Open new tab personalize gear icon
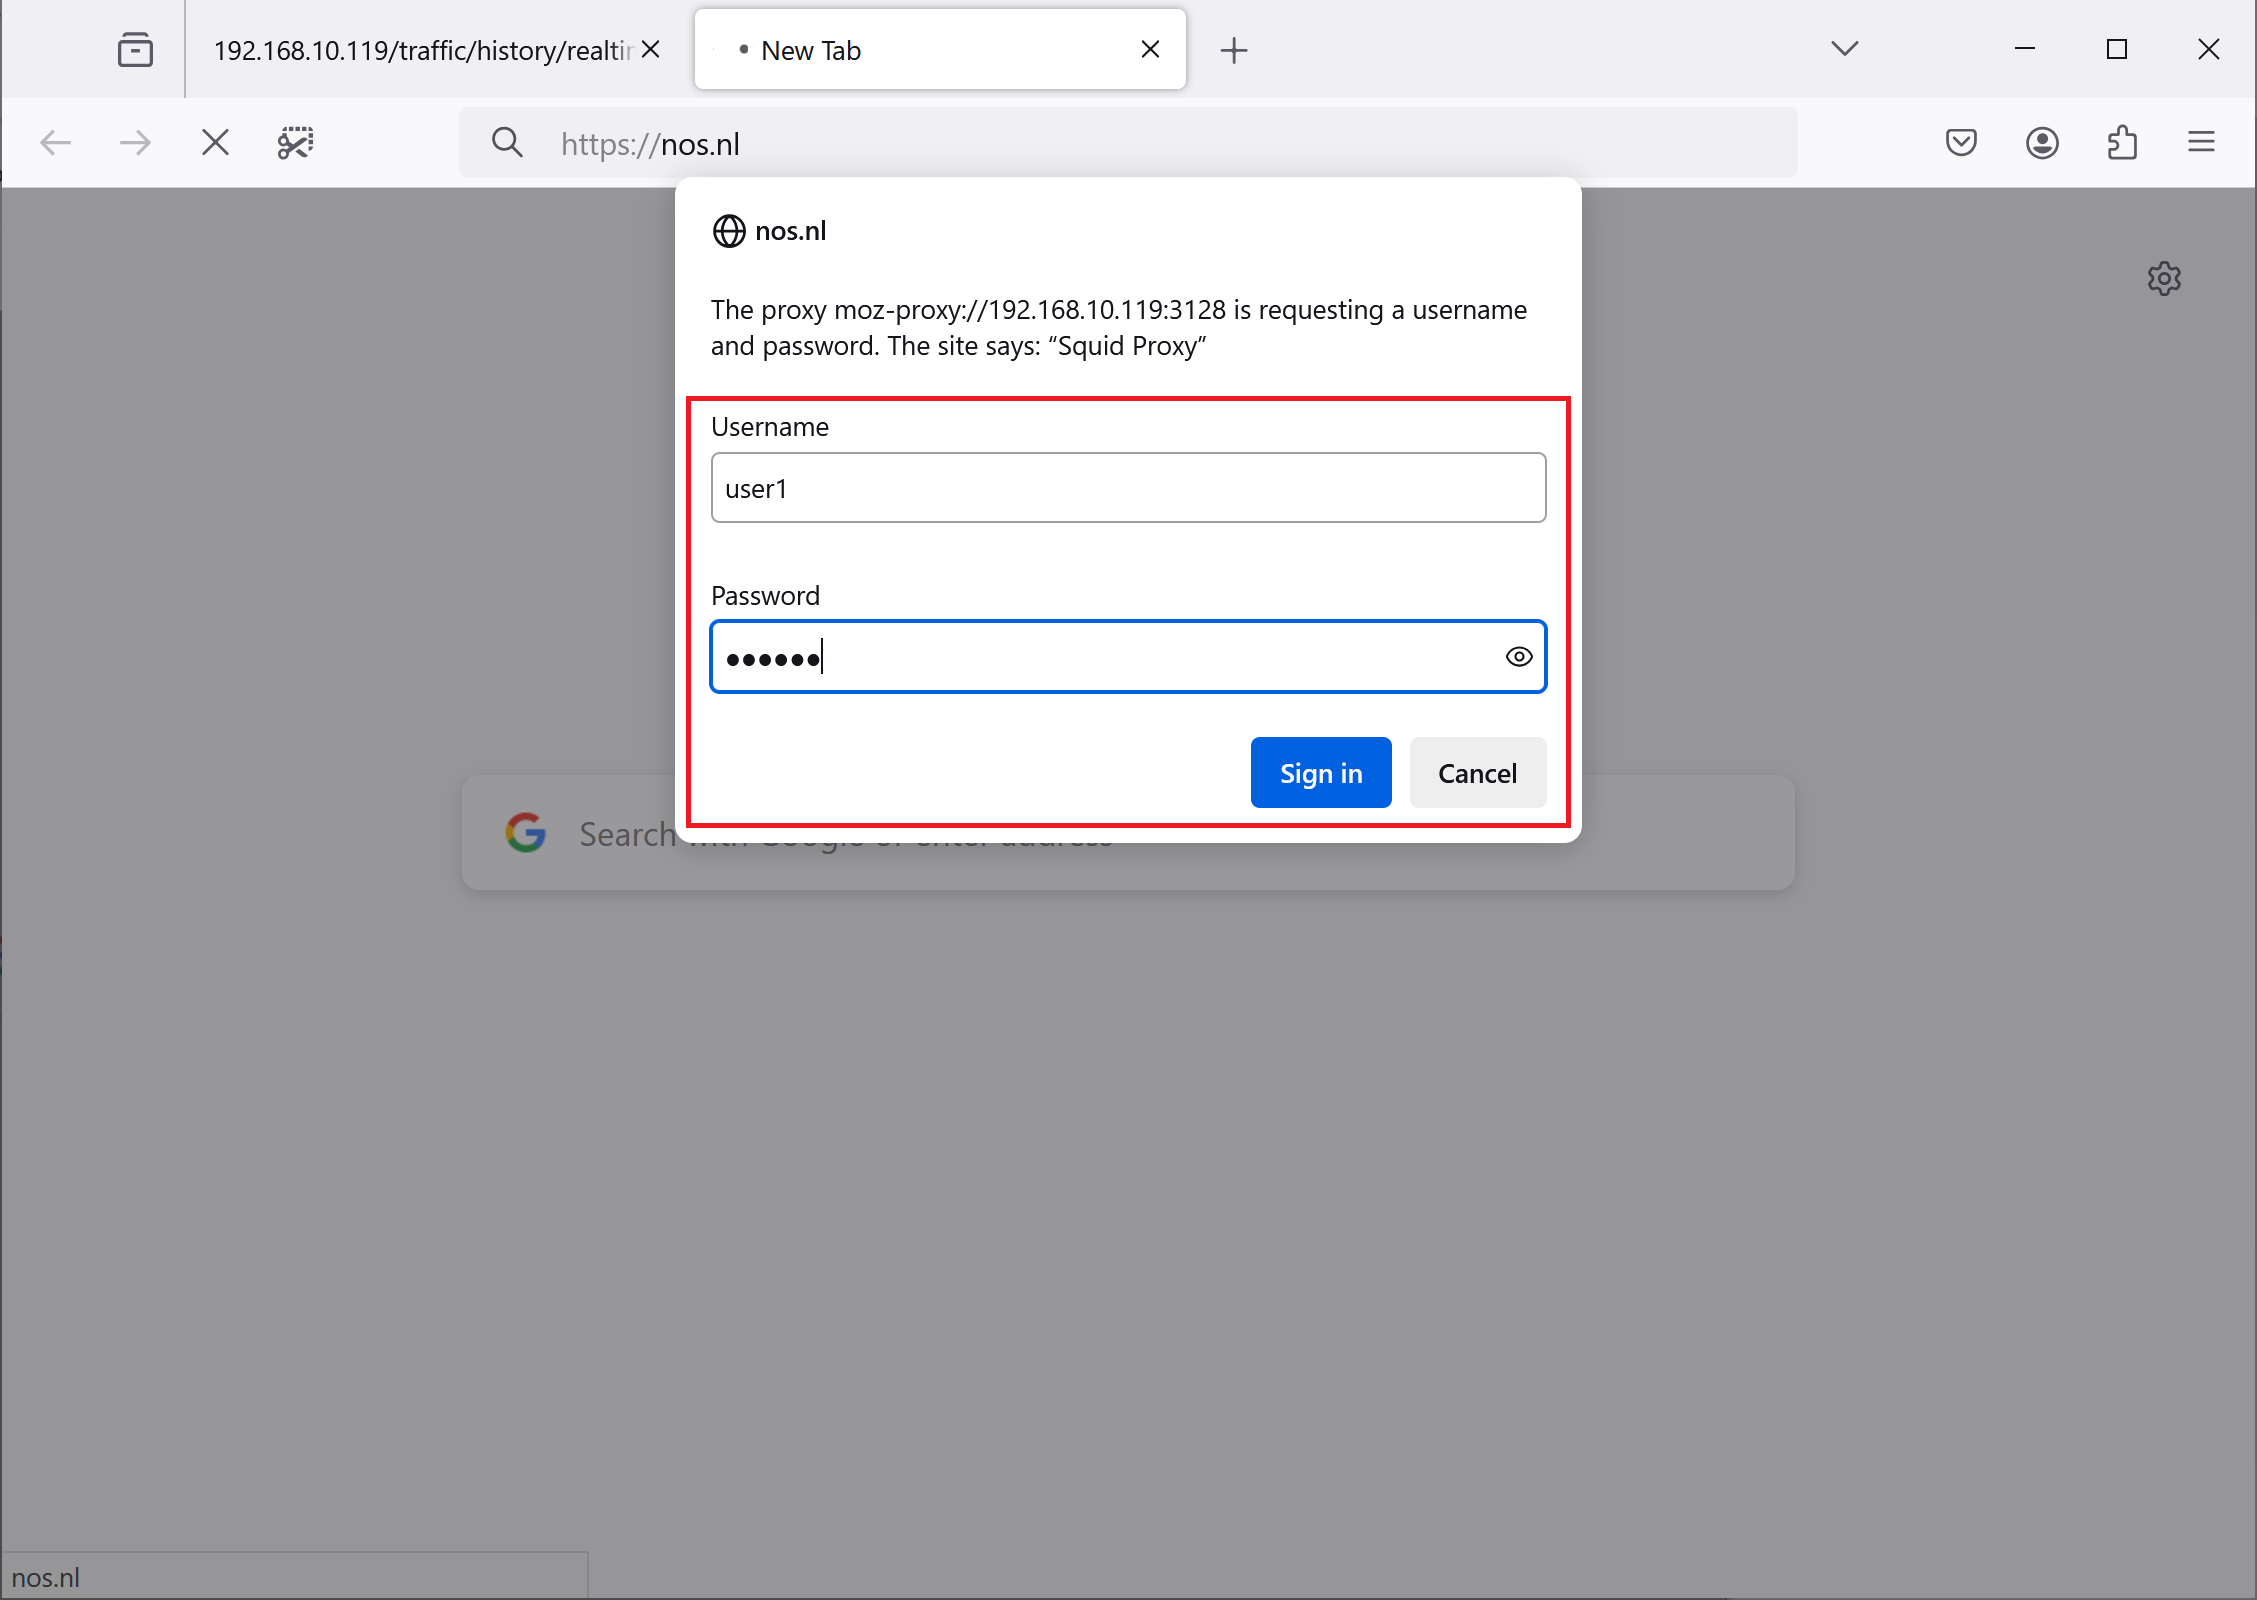The width and height of the screenshot is (2257, 1600). (2164, 278)
